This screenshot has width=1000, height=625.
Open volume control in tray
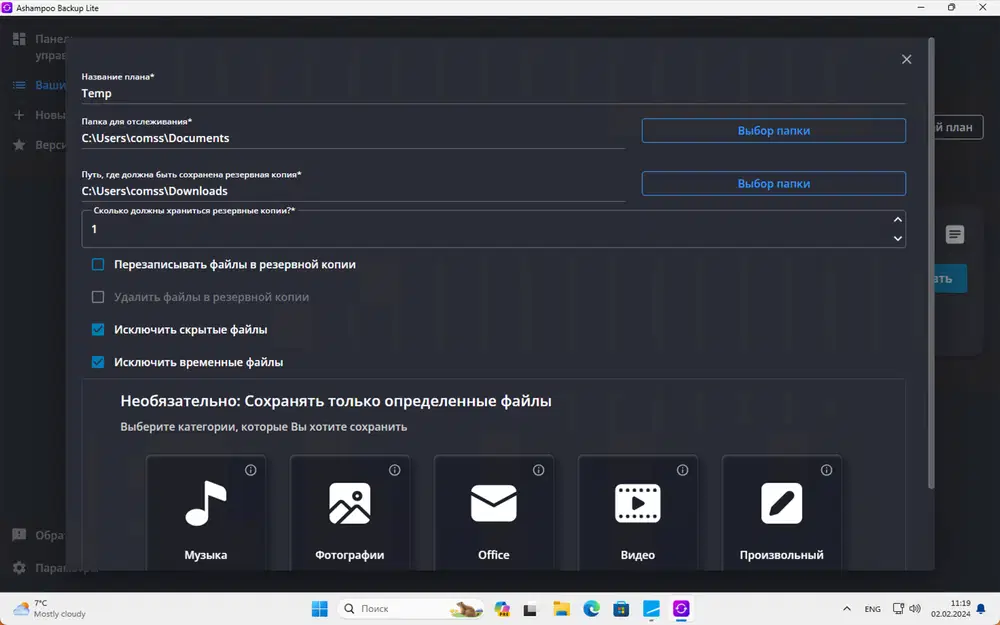[x=915, y=609]
